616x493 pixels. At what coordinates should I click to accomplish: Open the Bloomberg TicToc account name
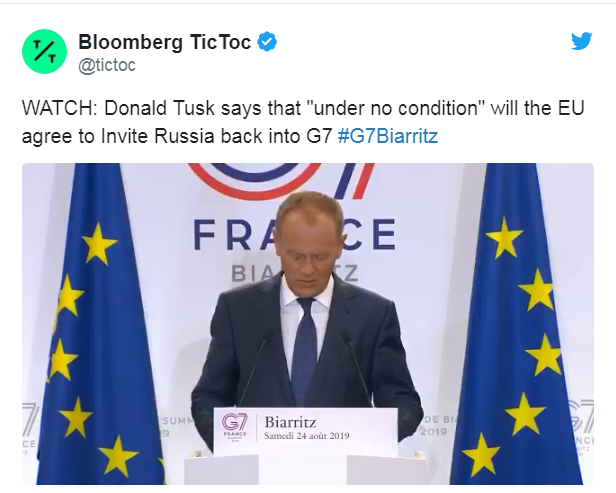(165, 42)
